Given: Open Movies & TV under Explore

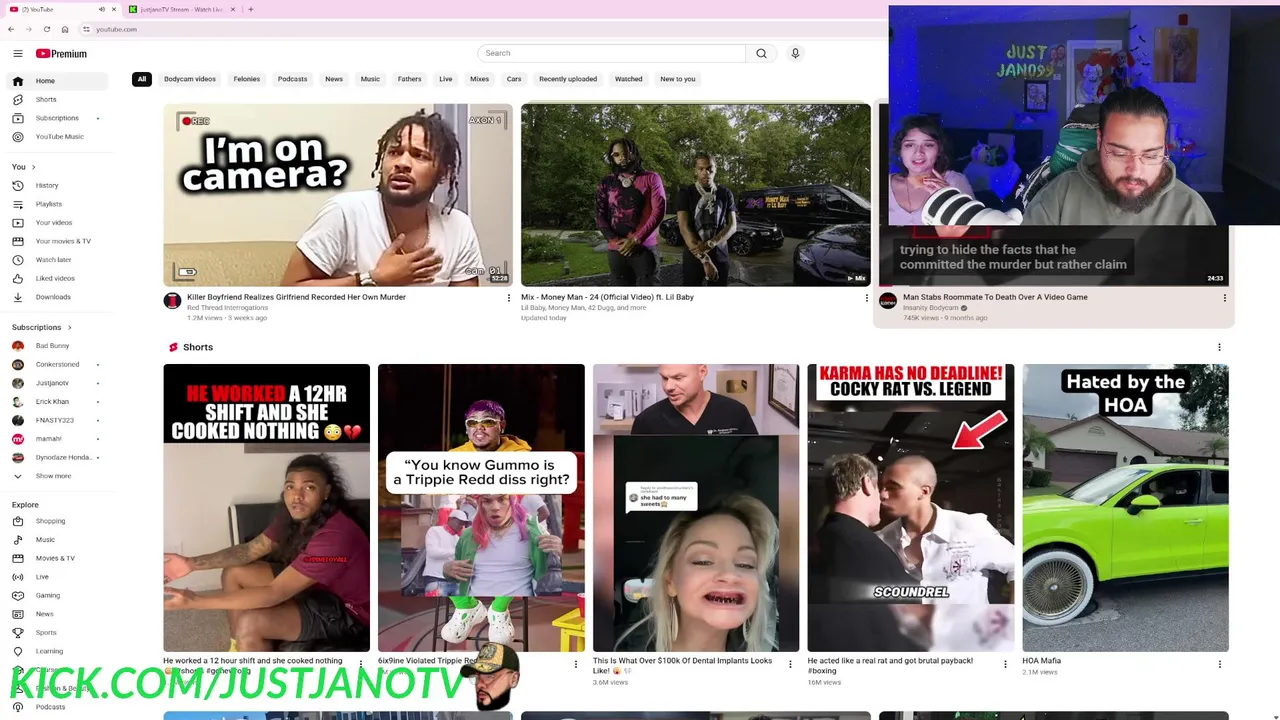Looking at the screenshot, I should pyautogui.click(x=60, y=558).
